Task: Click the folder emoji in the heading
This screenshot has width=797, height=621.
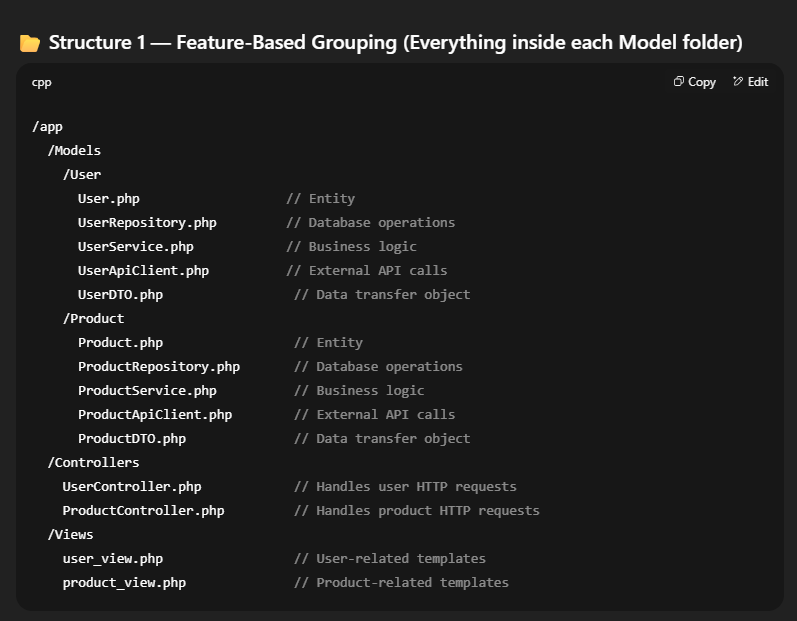Action: coord(30,43)
